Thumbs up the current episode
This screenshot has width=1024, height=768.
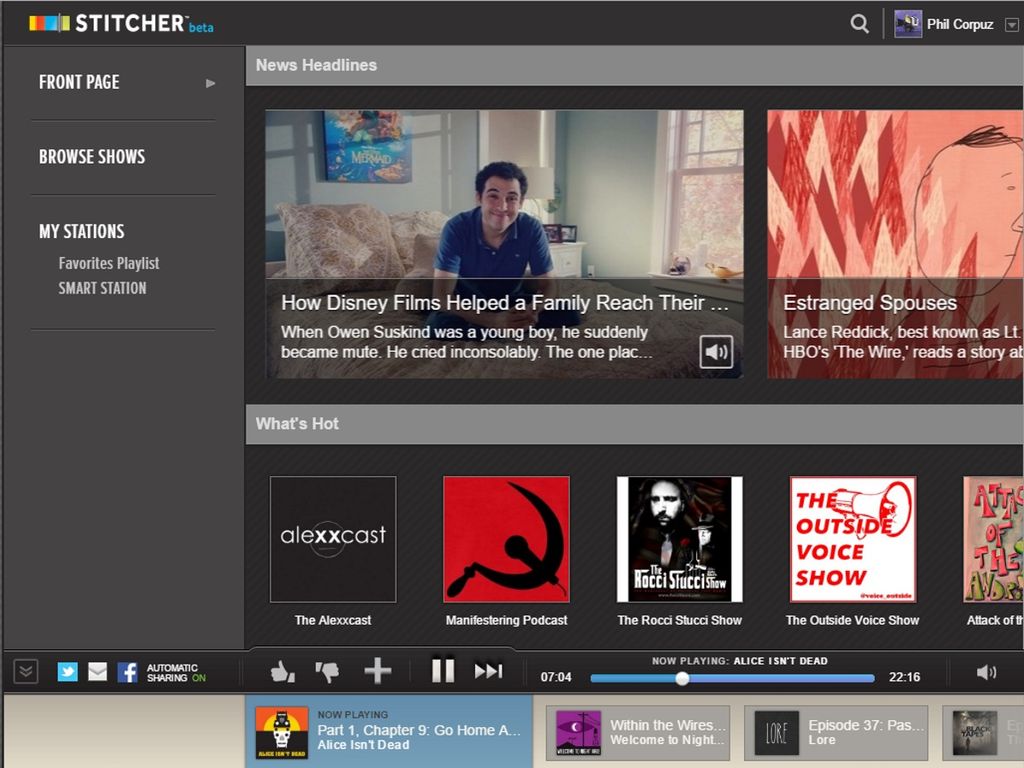point(283,671)
